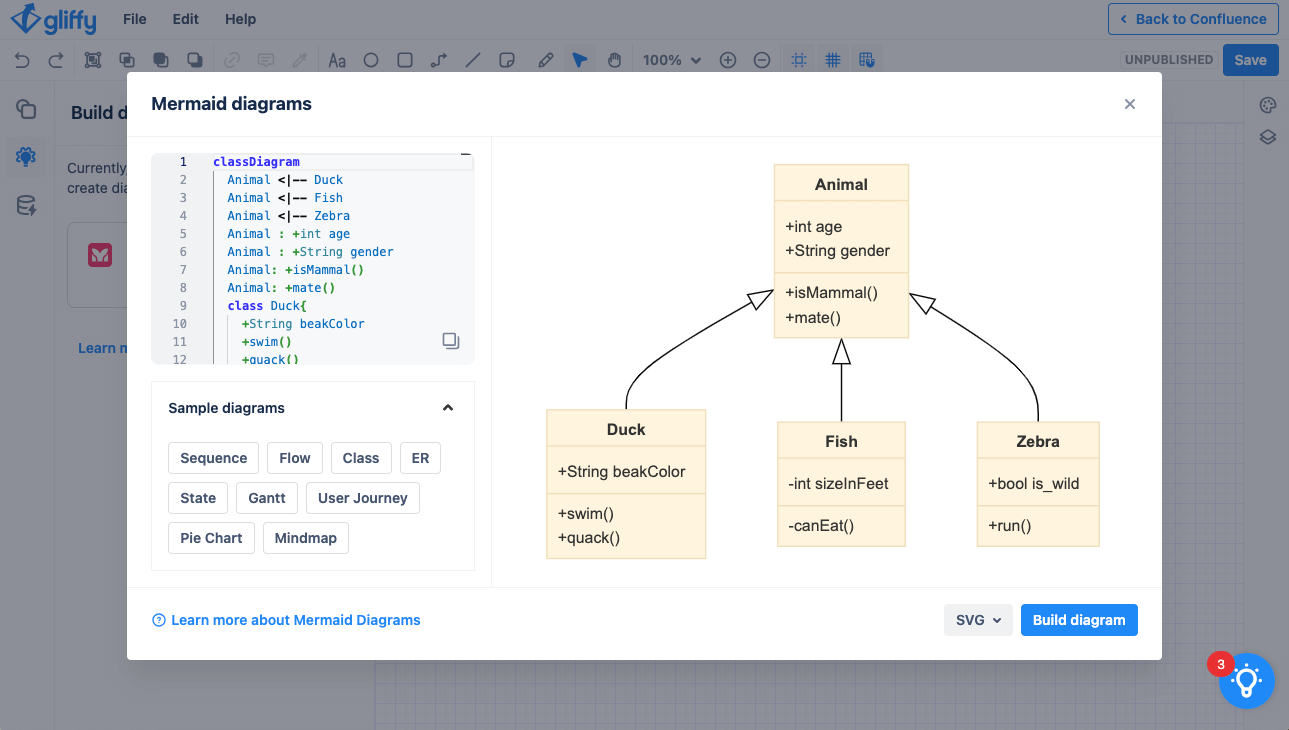
Task: Select the pointer tool in toolbar
Action: tap(579, 60)
